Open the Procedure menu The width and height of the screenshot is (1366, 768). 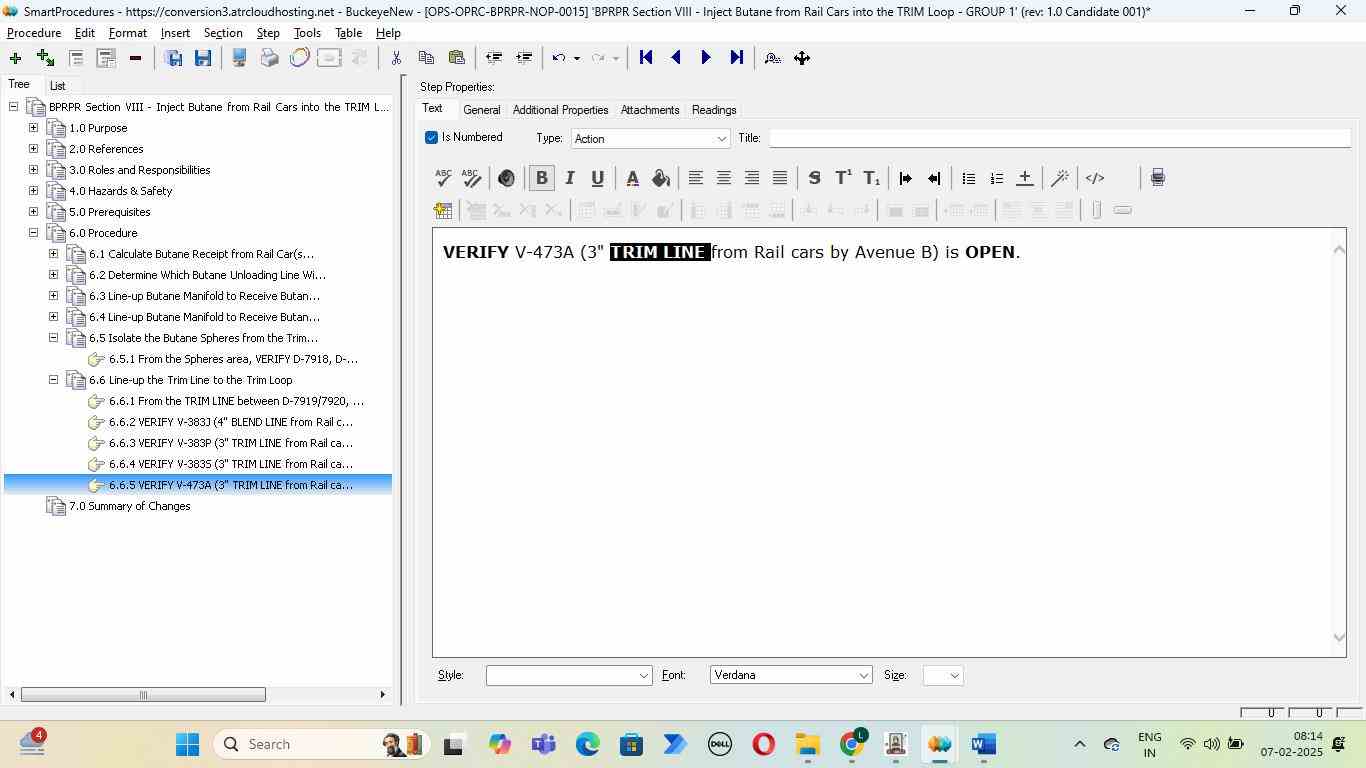[x=34, y=33]
